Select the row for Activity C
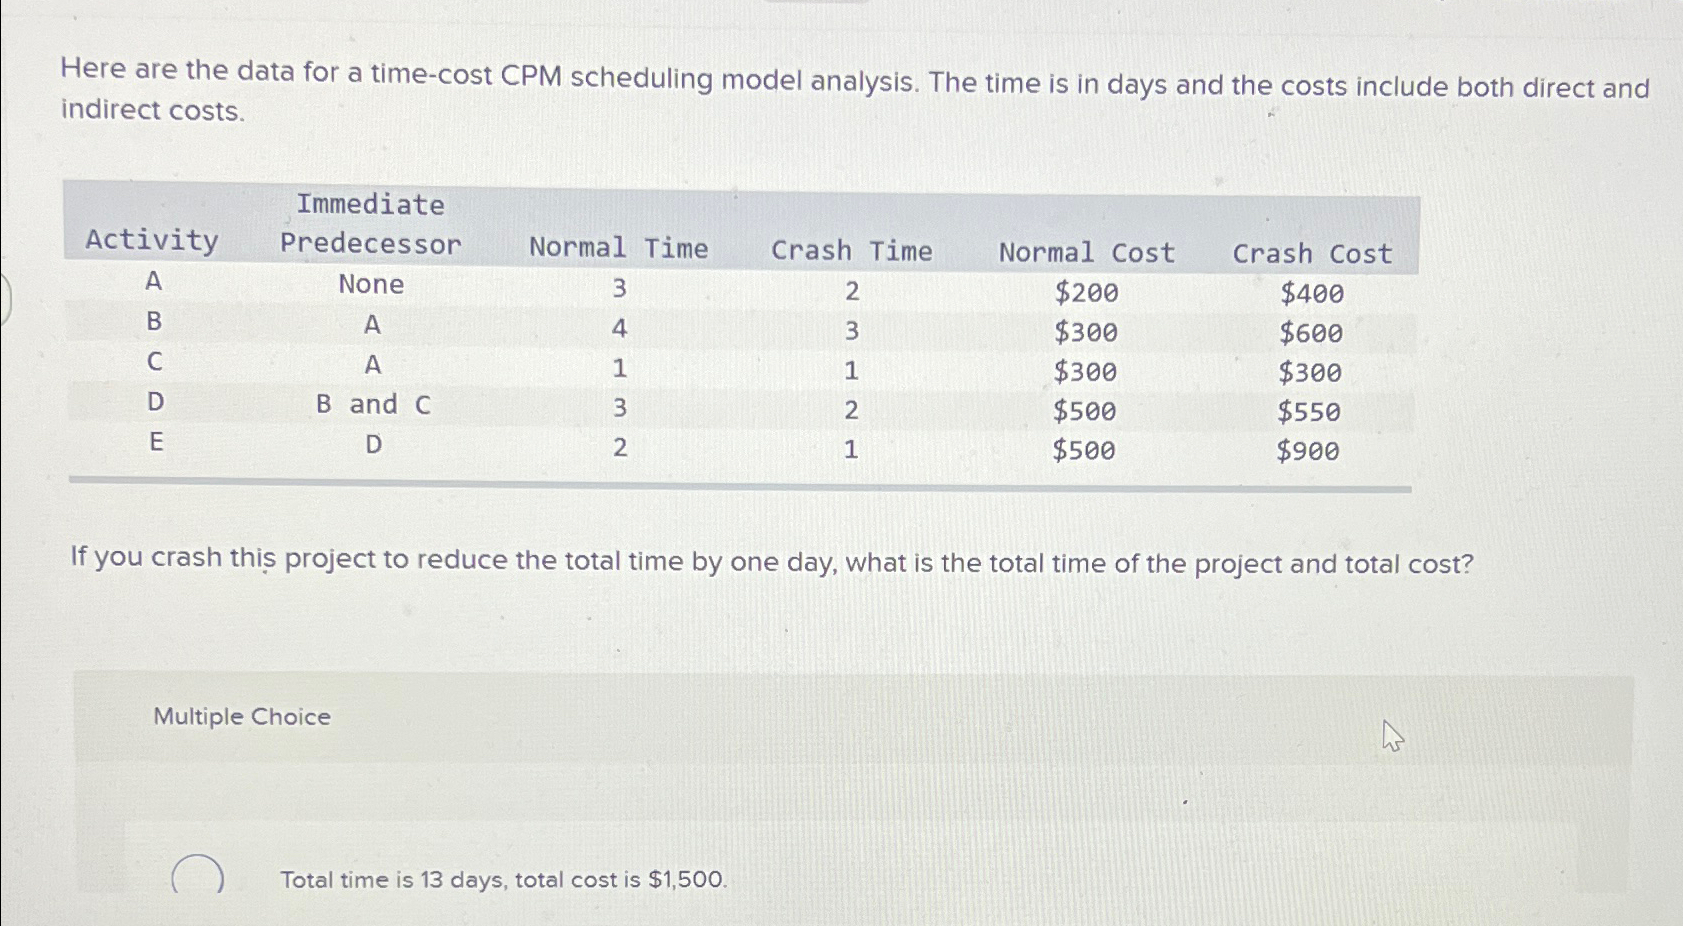This screenshot has width=1683, height=926. 155,366
